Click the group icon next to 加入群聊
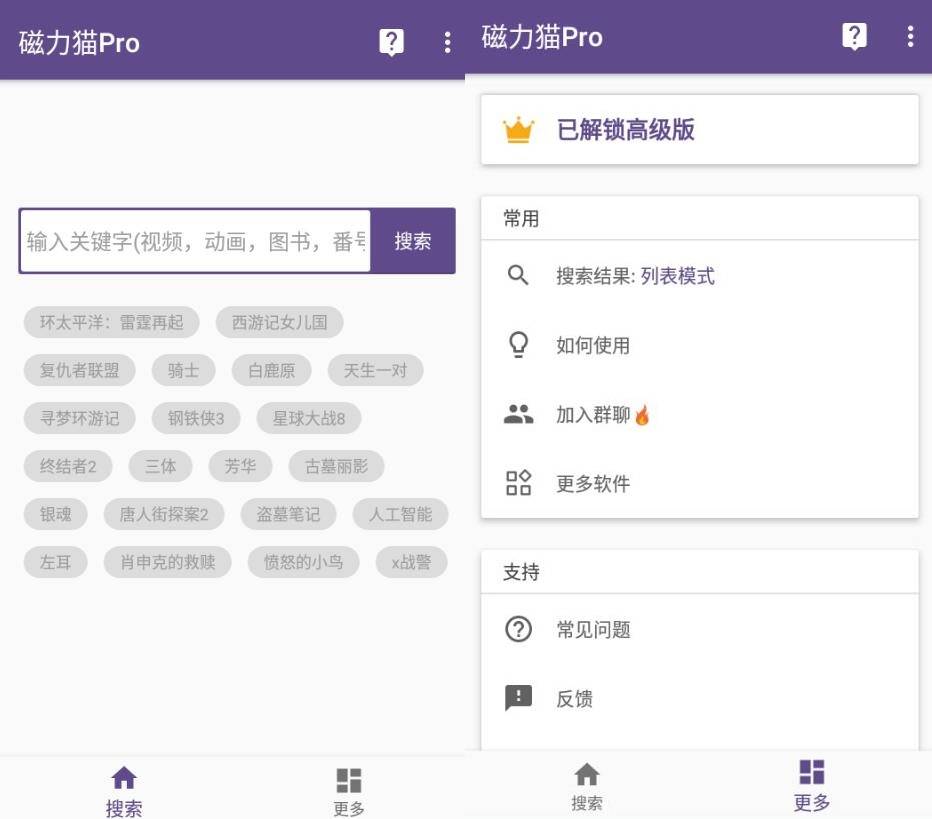The width and height of the screenshot is (932, 819). click(x=518, y=414)
